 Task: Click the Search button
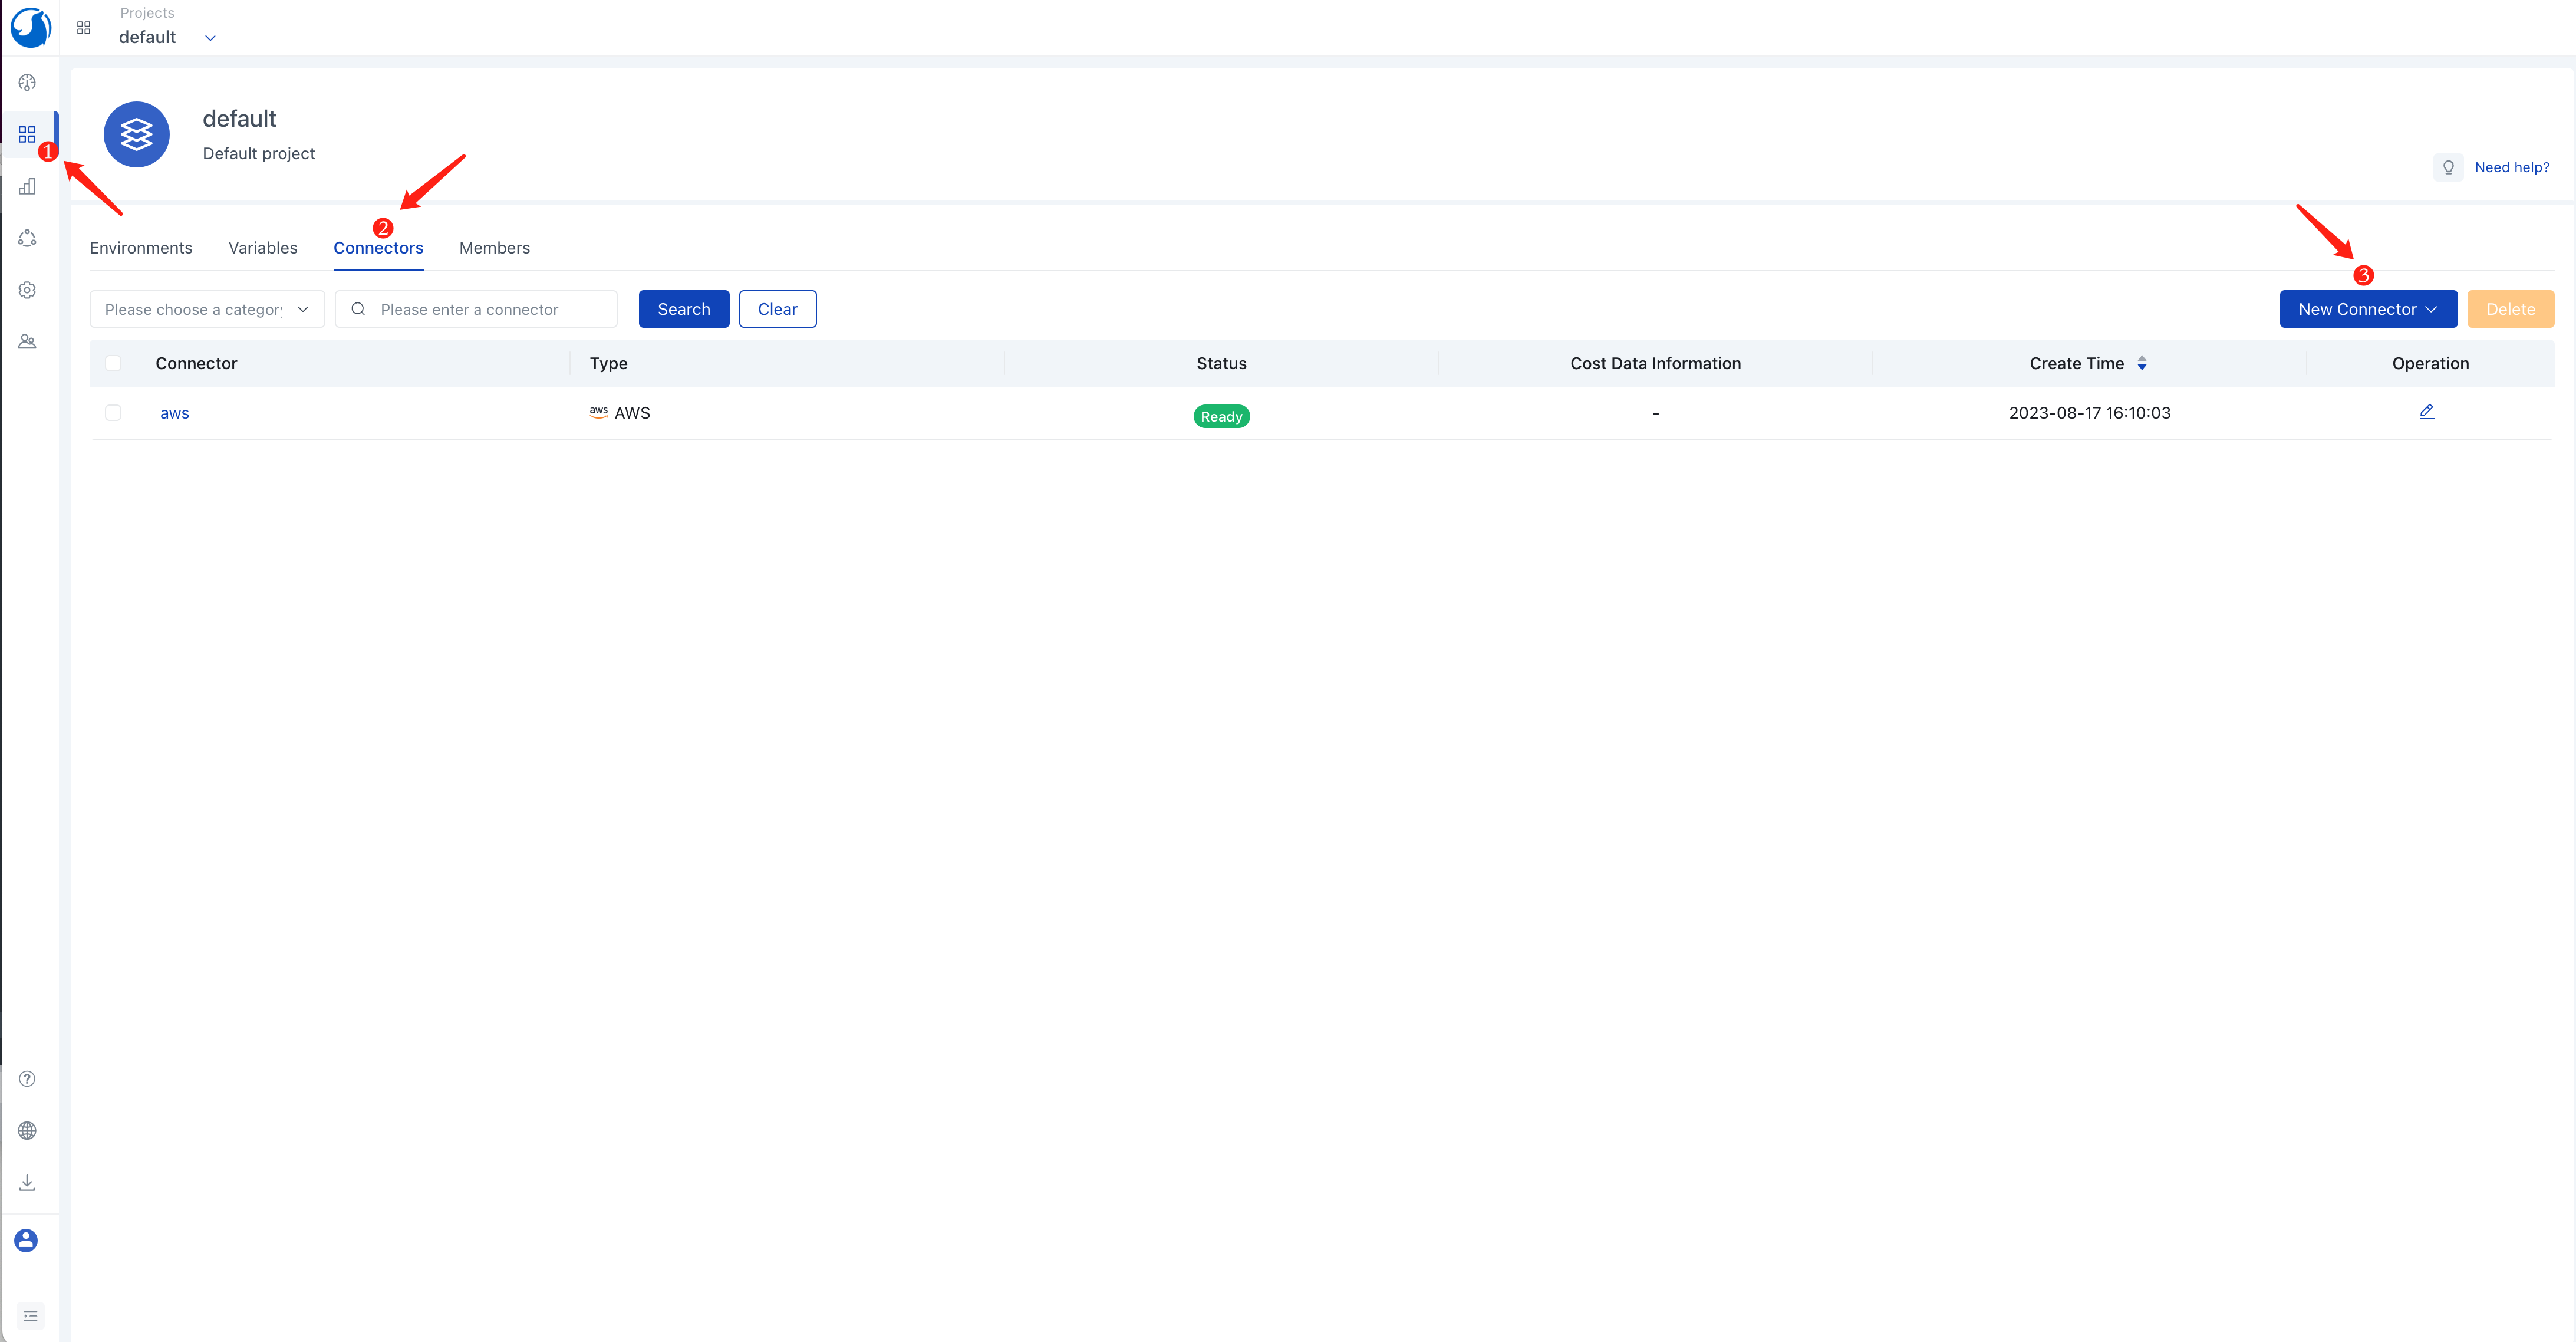pos(683,309)
